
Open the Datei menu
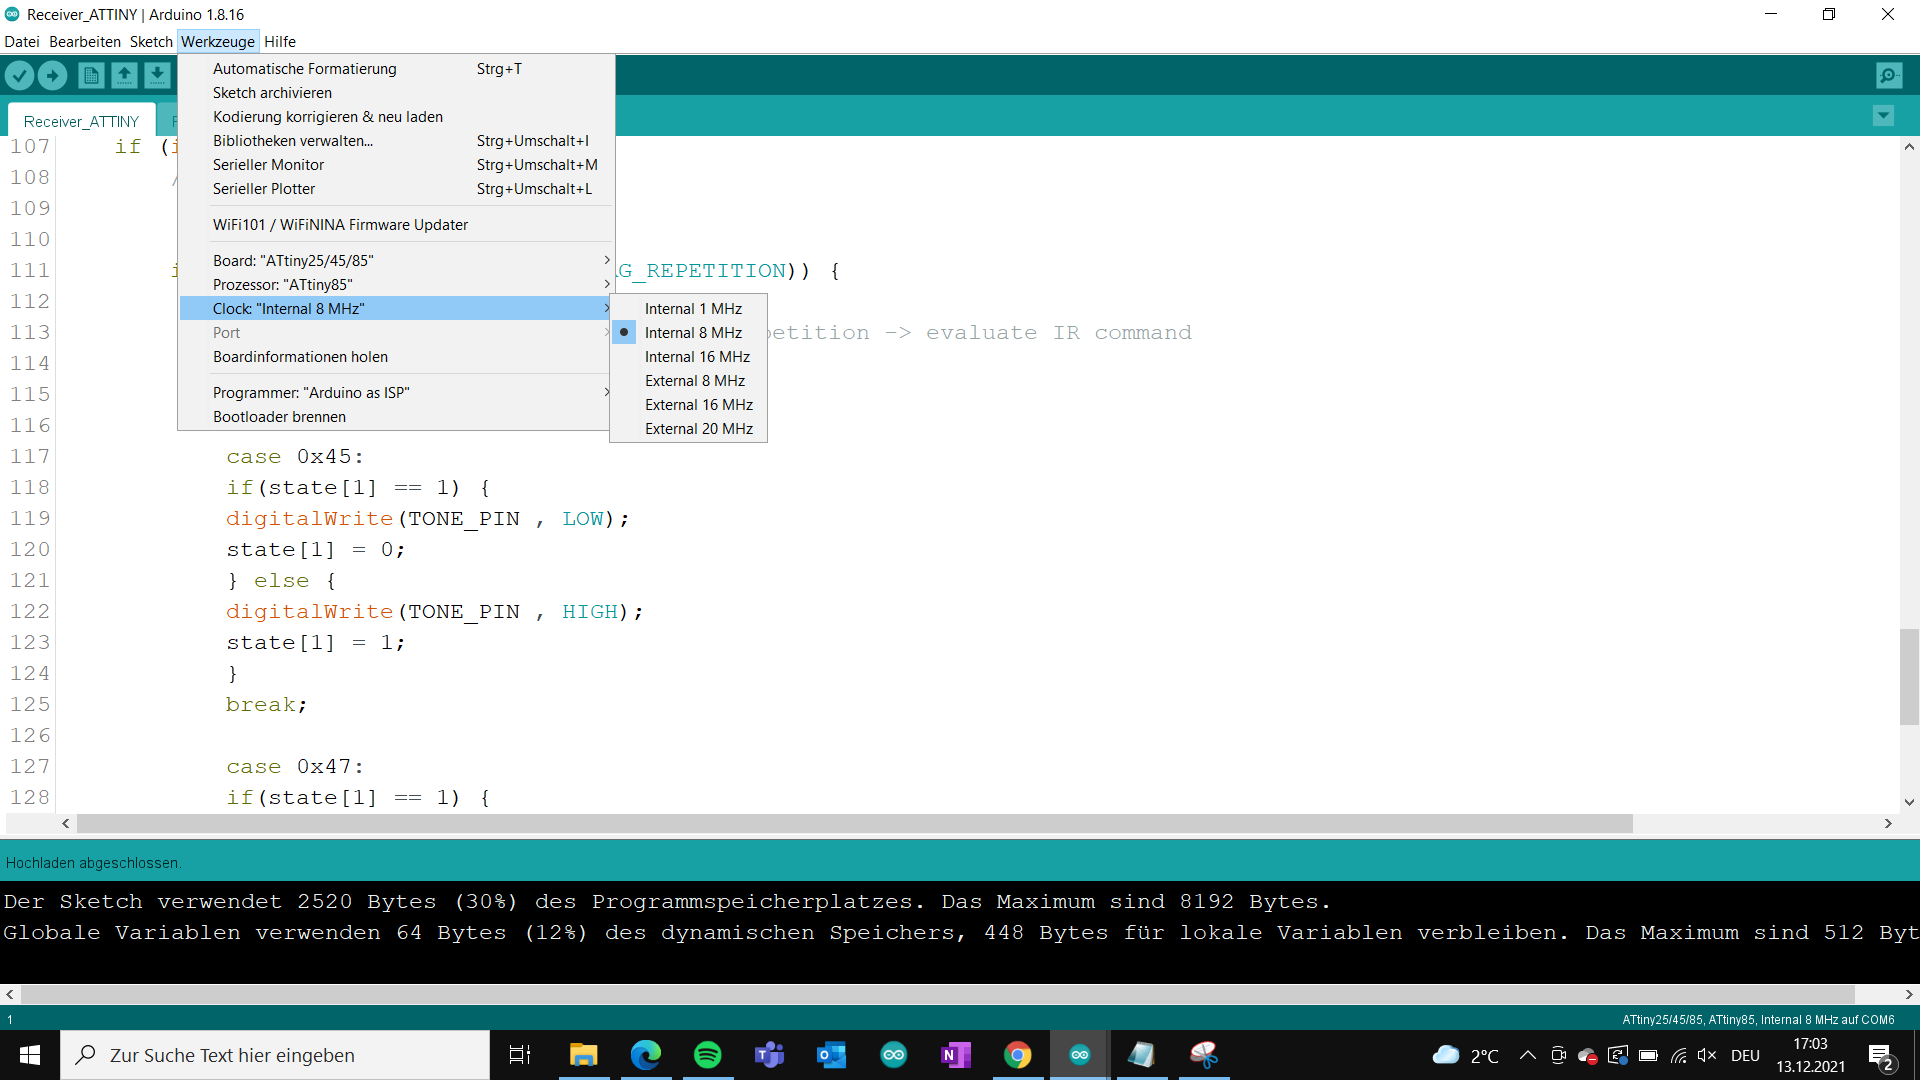(x=22, y=42)
